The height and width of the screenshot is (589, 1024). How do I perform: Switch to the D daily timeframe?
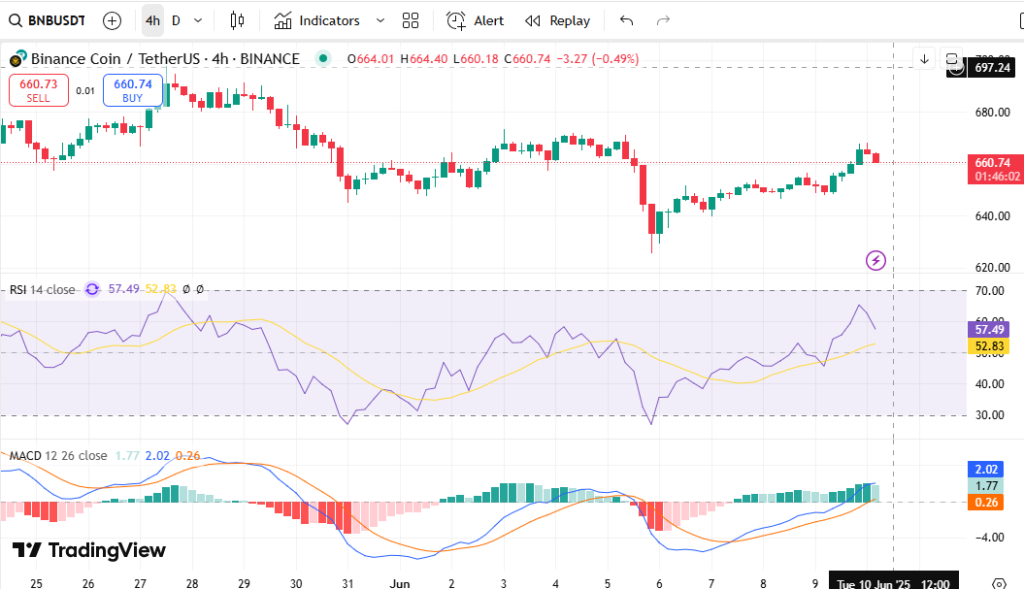tap(176, 21)
